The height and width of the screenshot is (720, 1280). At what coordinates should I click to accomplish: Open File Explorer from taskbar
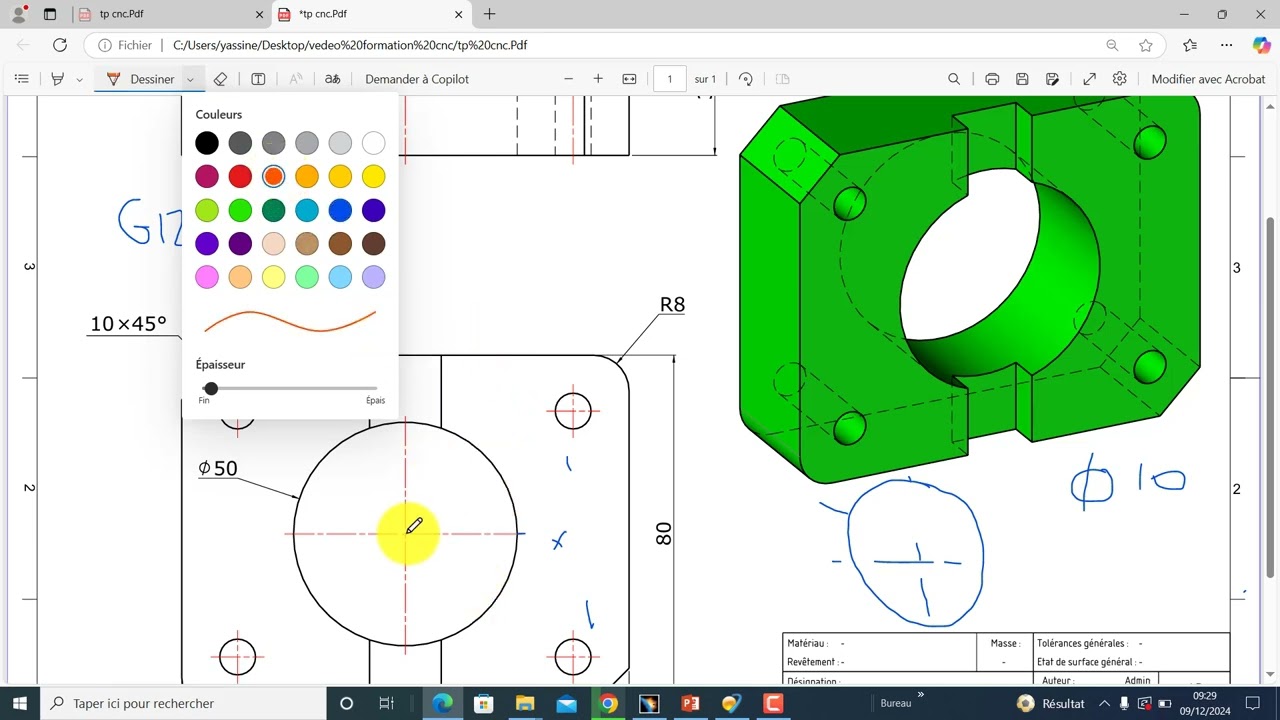click(525, 703)
